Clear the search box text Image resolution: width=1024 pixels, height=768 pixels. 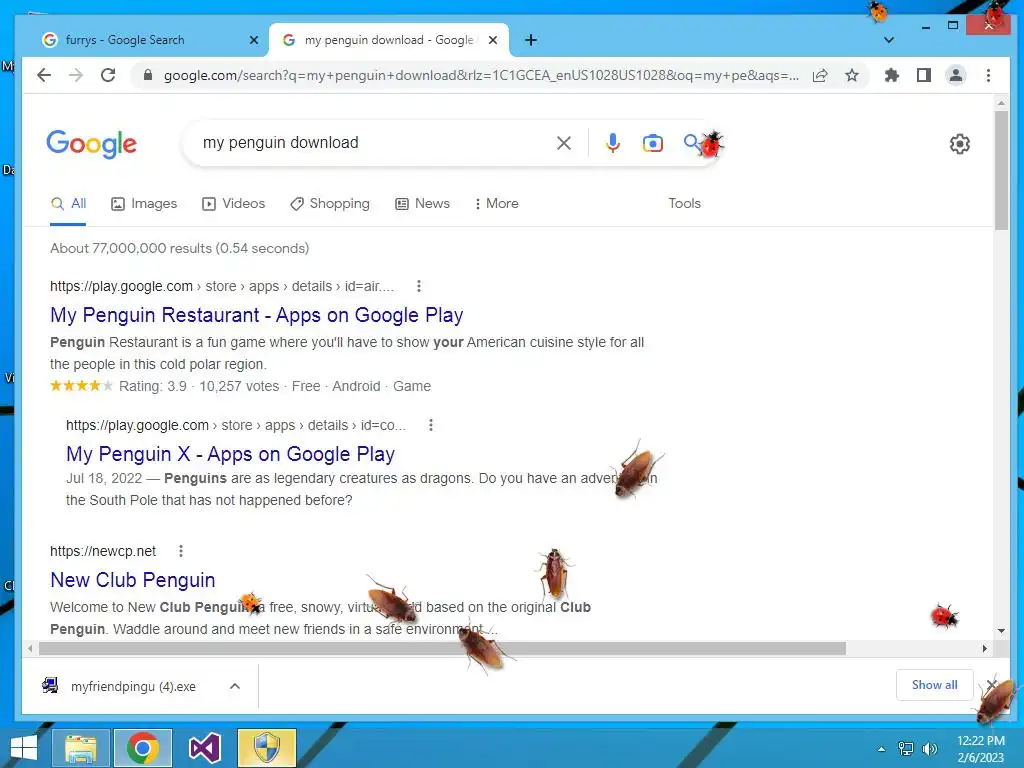(564, 143)
